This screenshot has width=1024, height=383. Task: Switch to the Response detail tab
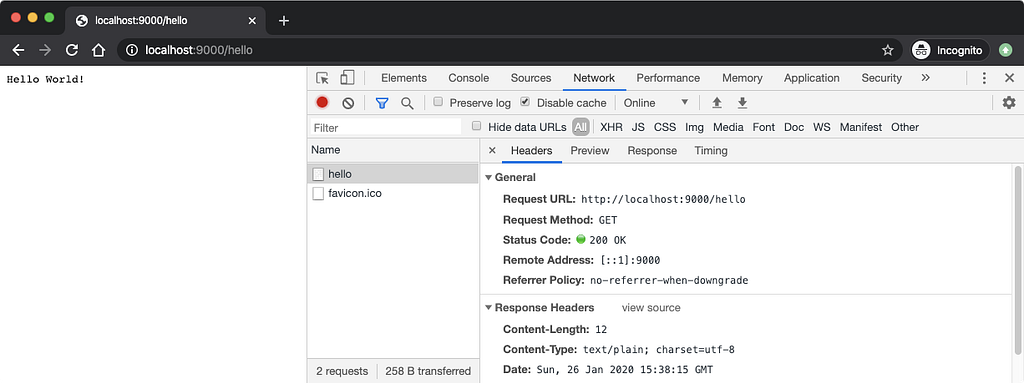coord(652,150)
